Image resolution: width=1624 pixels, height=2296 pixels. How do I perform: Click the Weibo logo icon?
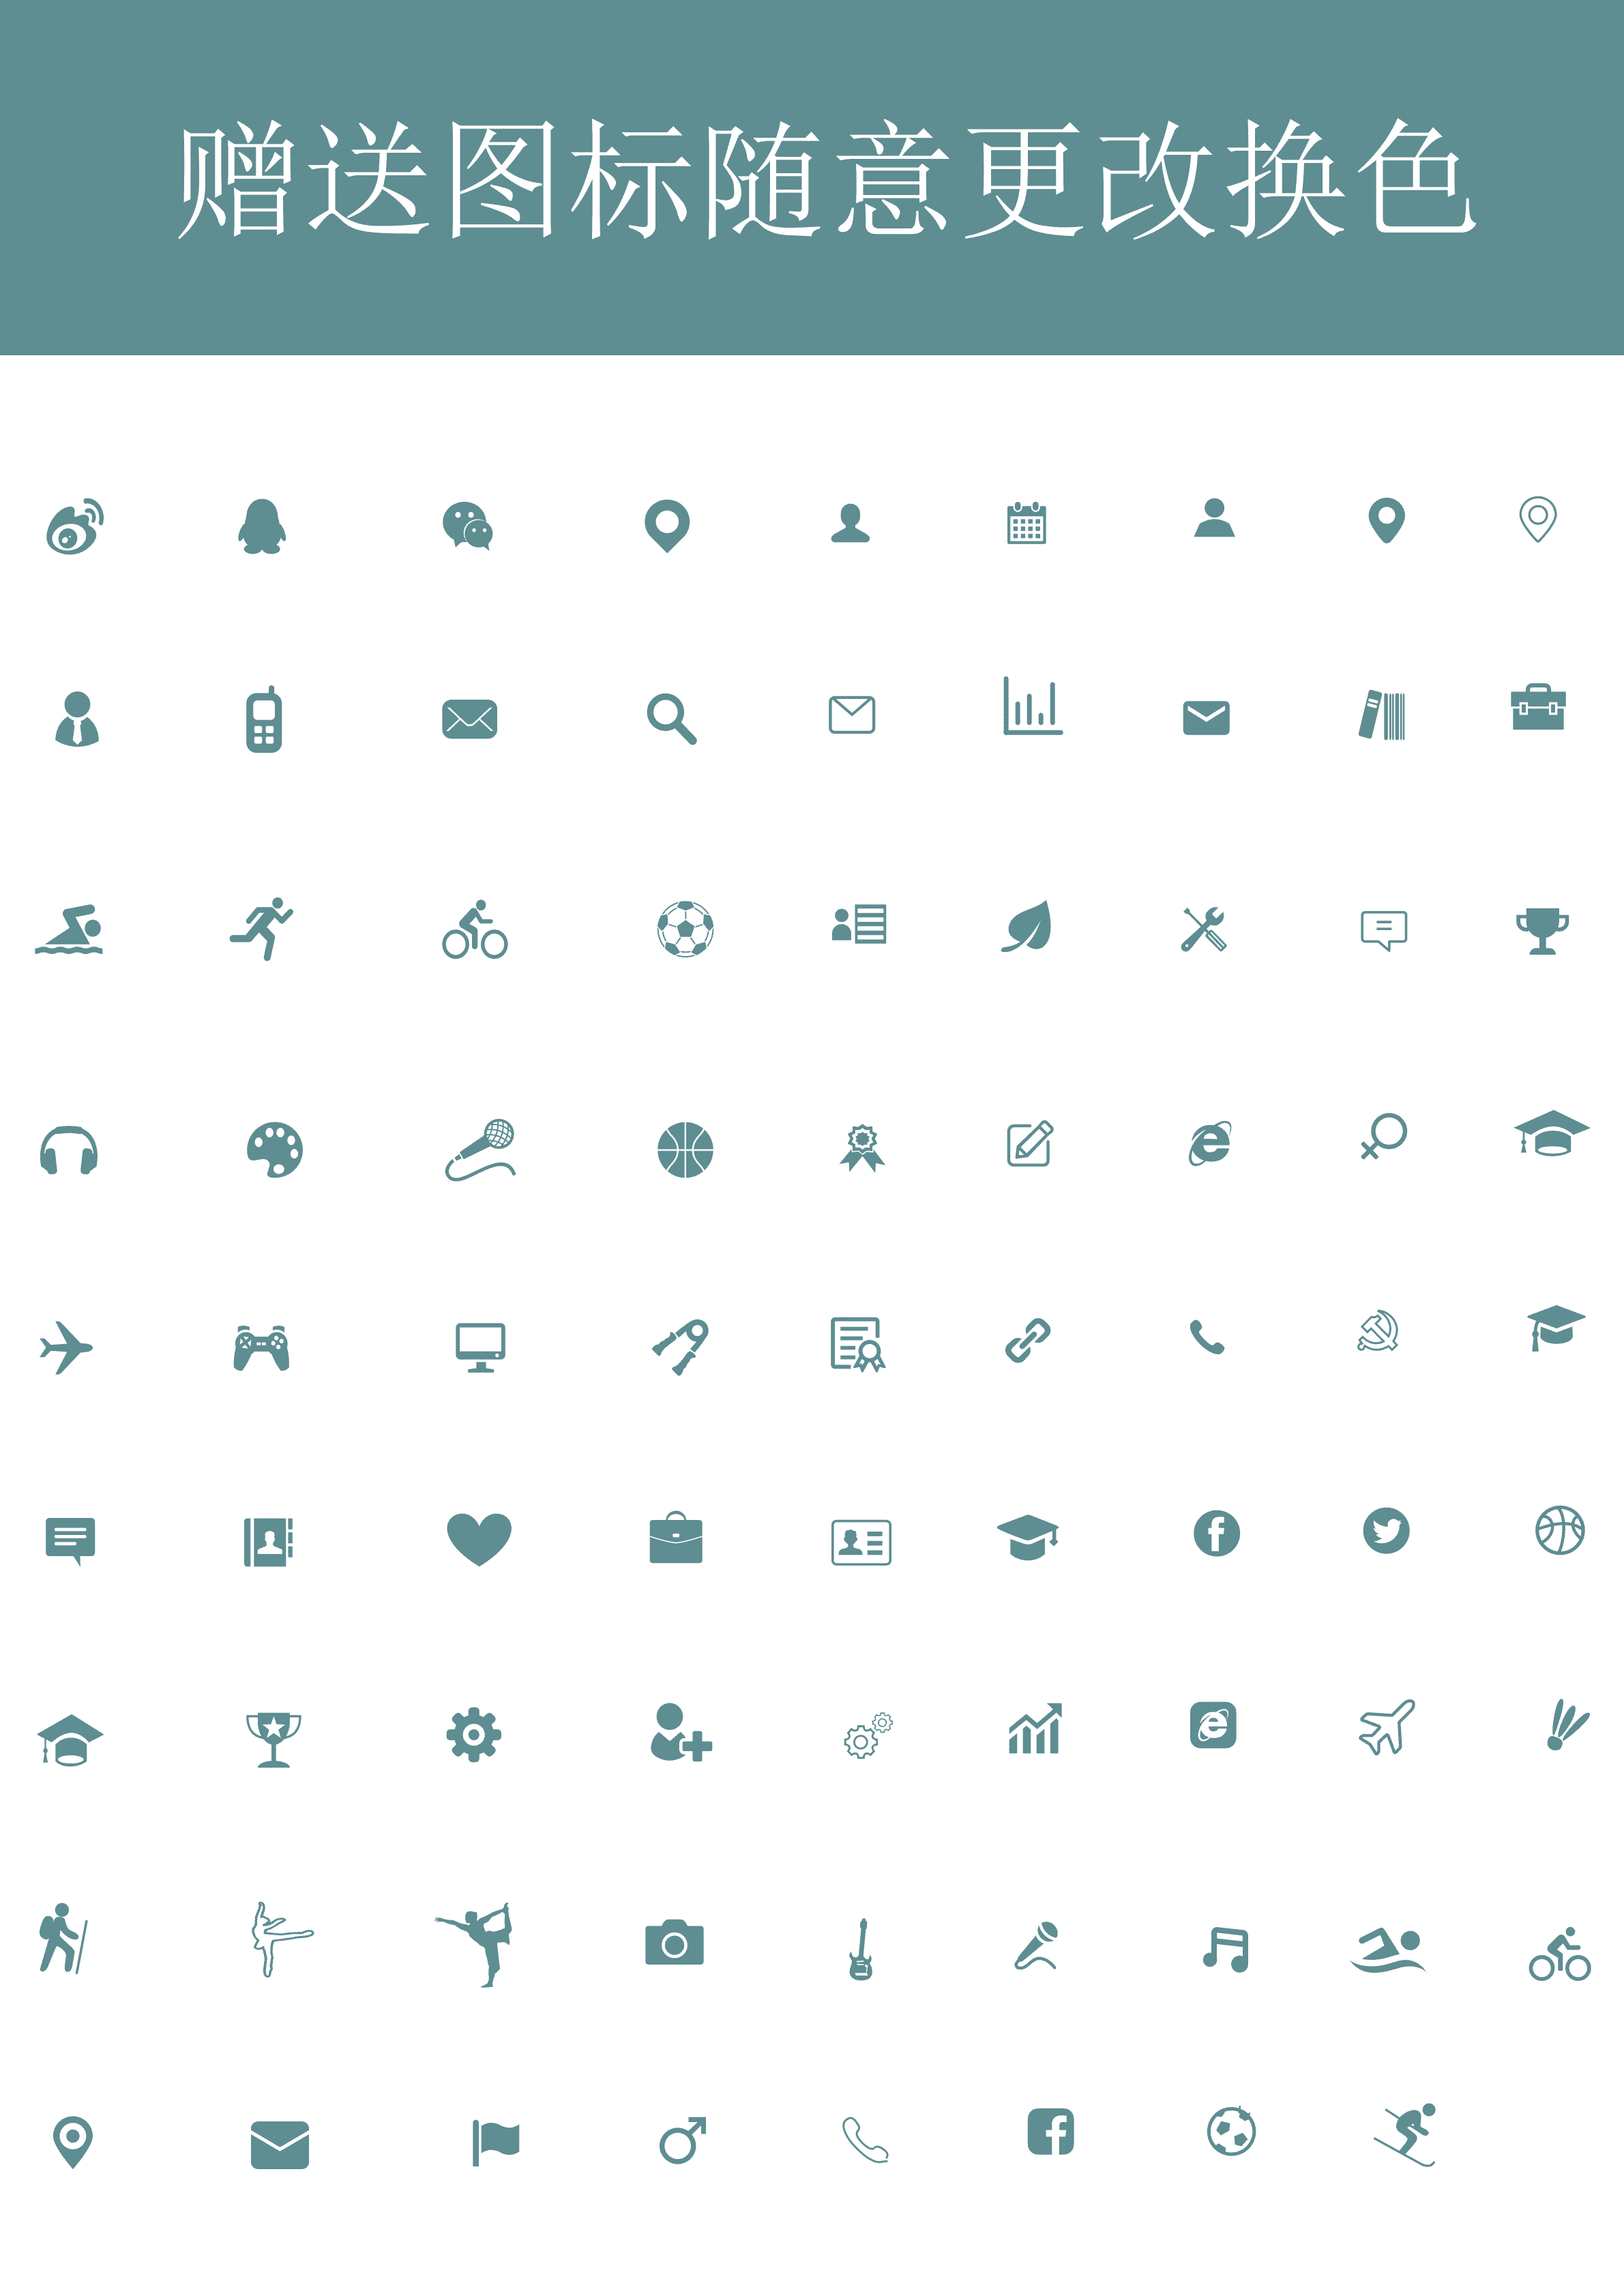pos(75,525)
